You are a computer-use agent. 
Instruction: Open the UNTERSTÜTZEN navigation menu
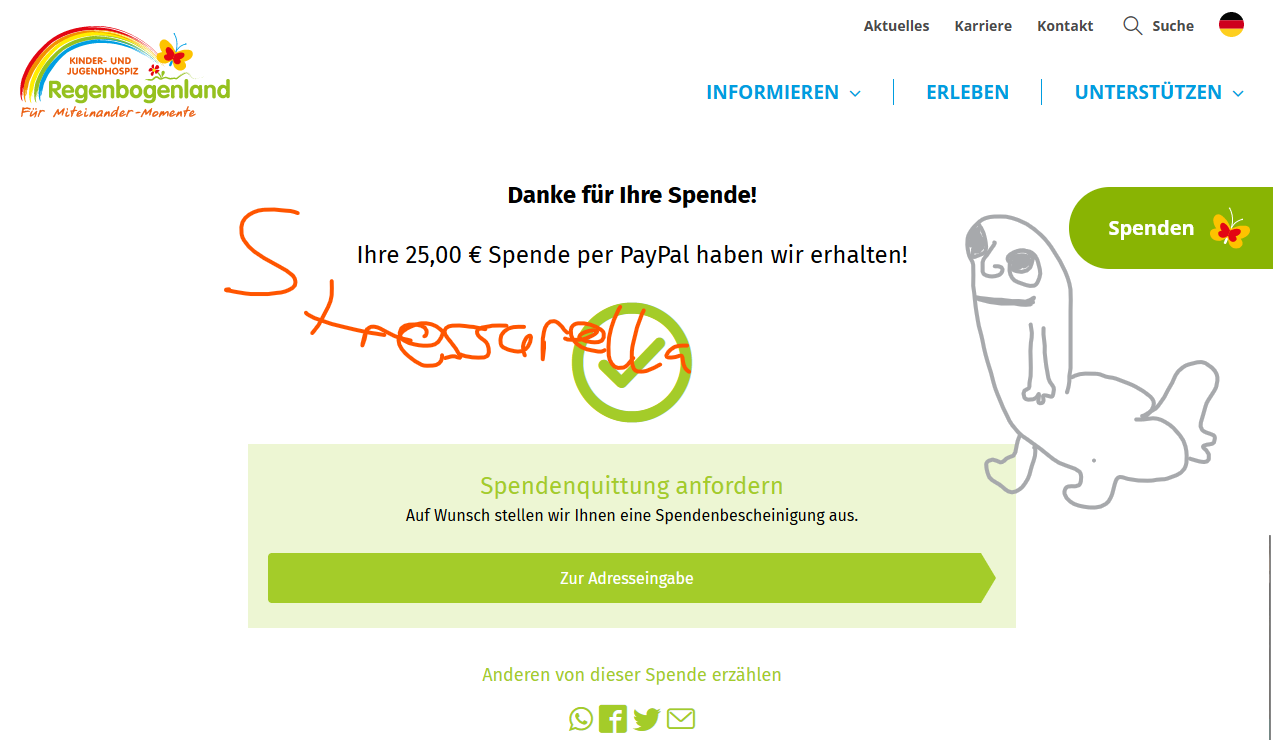[x=1148, y=92]
